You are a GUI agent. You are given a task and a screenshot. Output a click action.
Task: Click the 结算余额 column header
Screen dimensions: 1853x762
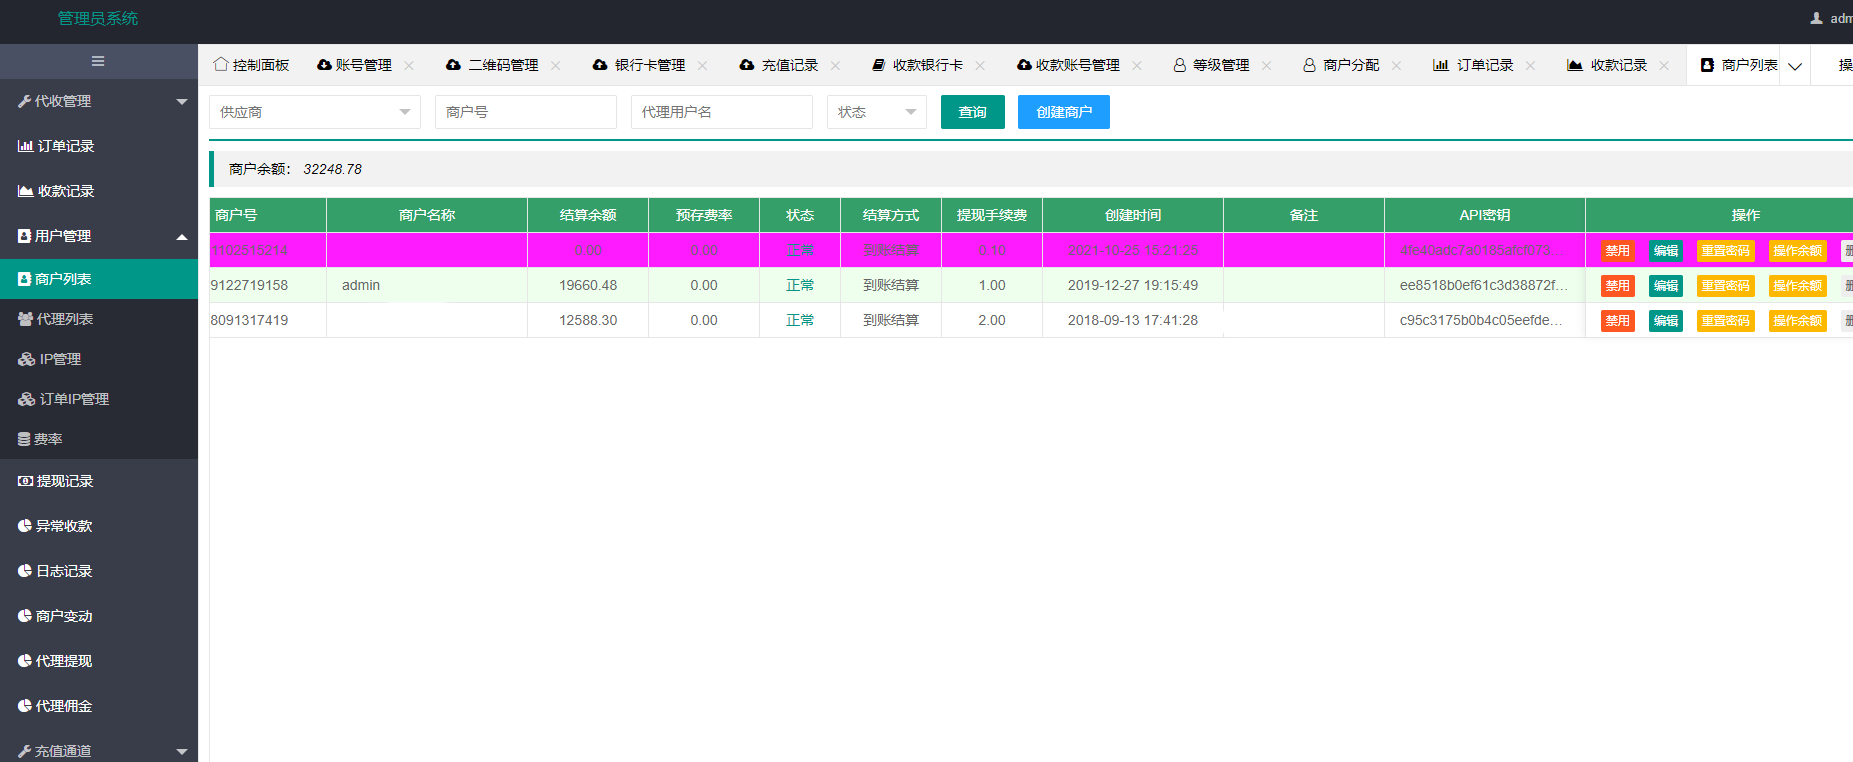pos(588,215)
